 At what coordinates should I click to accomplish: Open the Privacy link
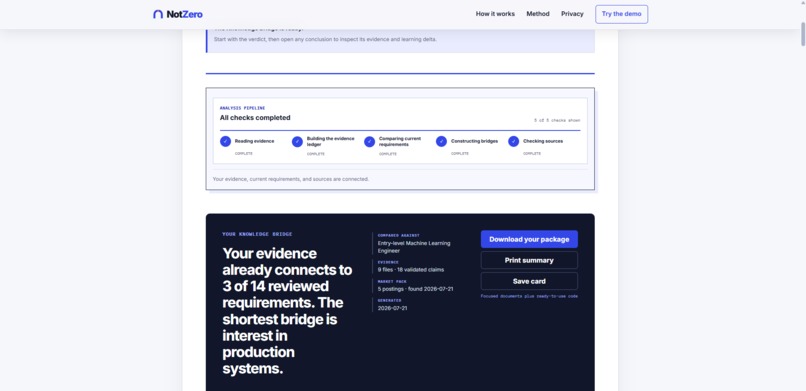(x=572, y=14)
